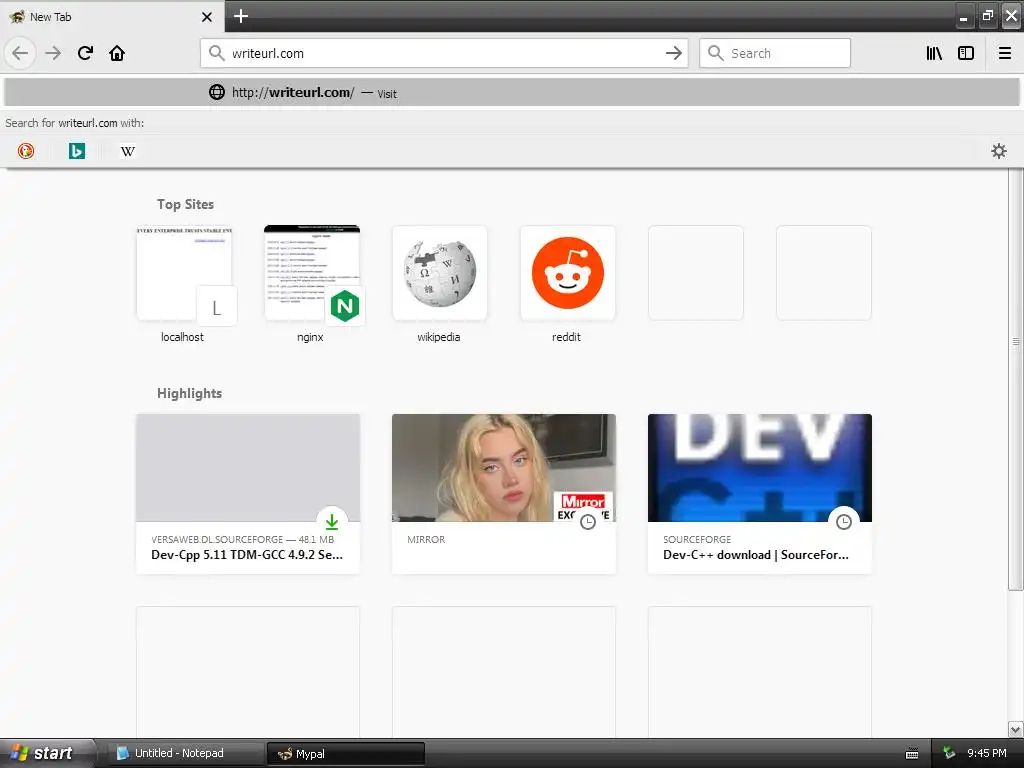
Task: Click the green N nginx badge icon
Action: coord(345,306)
